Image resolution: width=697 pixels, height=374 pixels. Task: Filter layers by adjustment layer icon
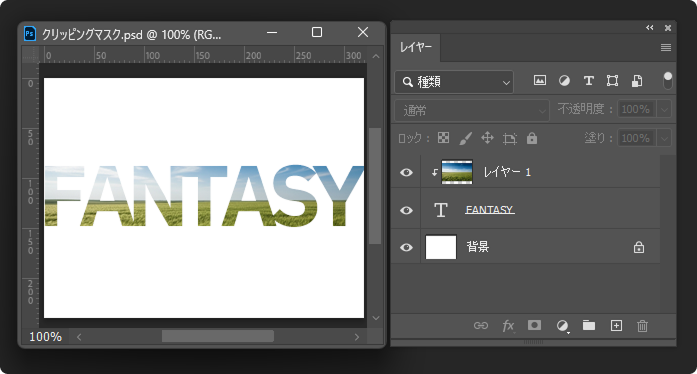click(x=564, y=80)
